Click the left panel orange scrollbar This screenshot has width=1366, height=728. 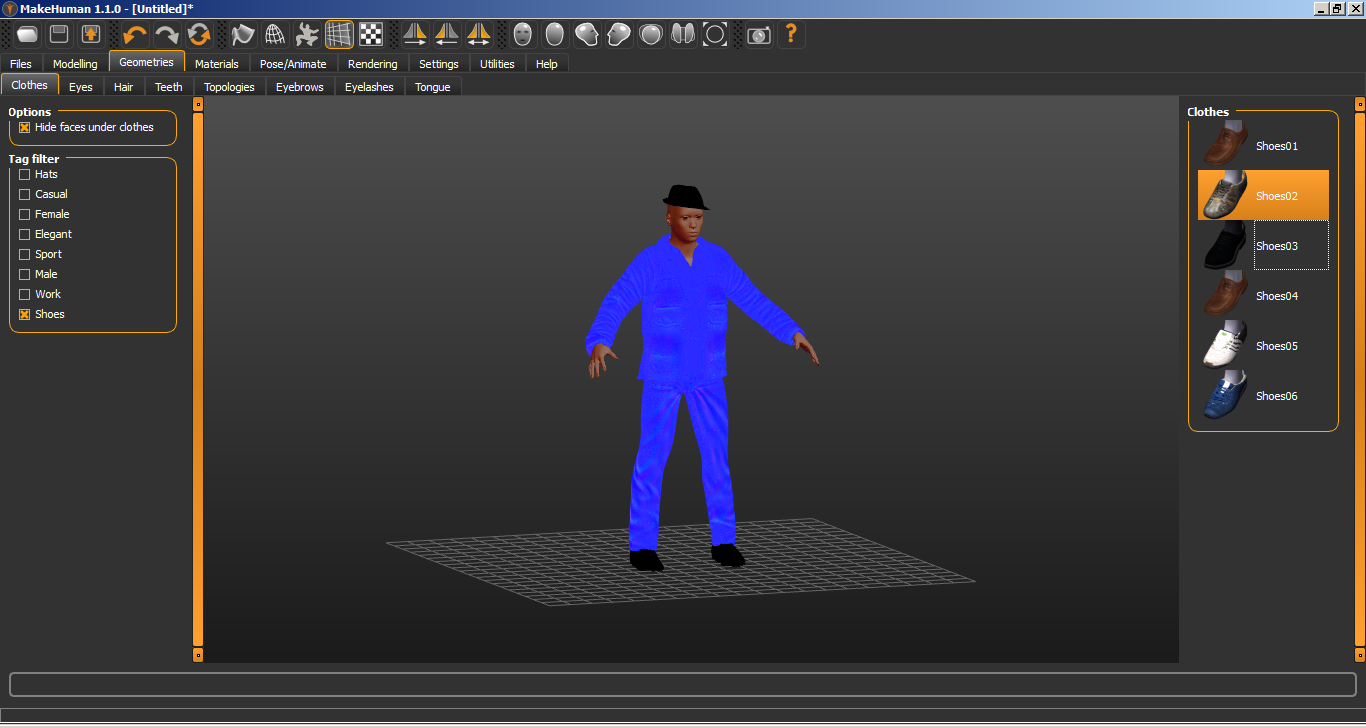pos(198,380)
